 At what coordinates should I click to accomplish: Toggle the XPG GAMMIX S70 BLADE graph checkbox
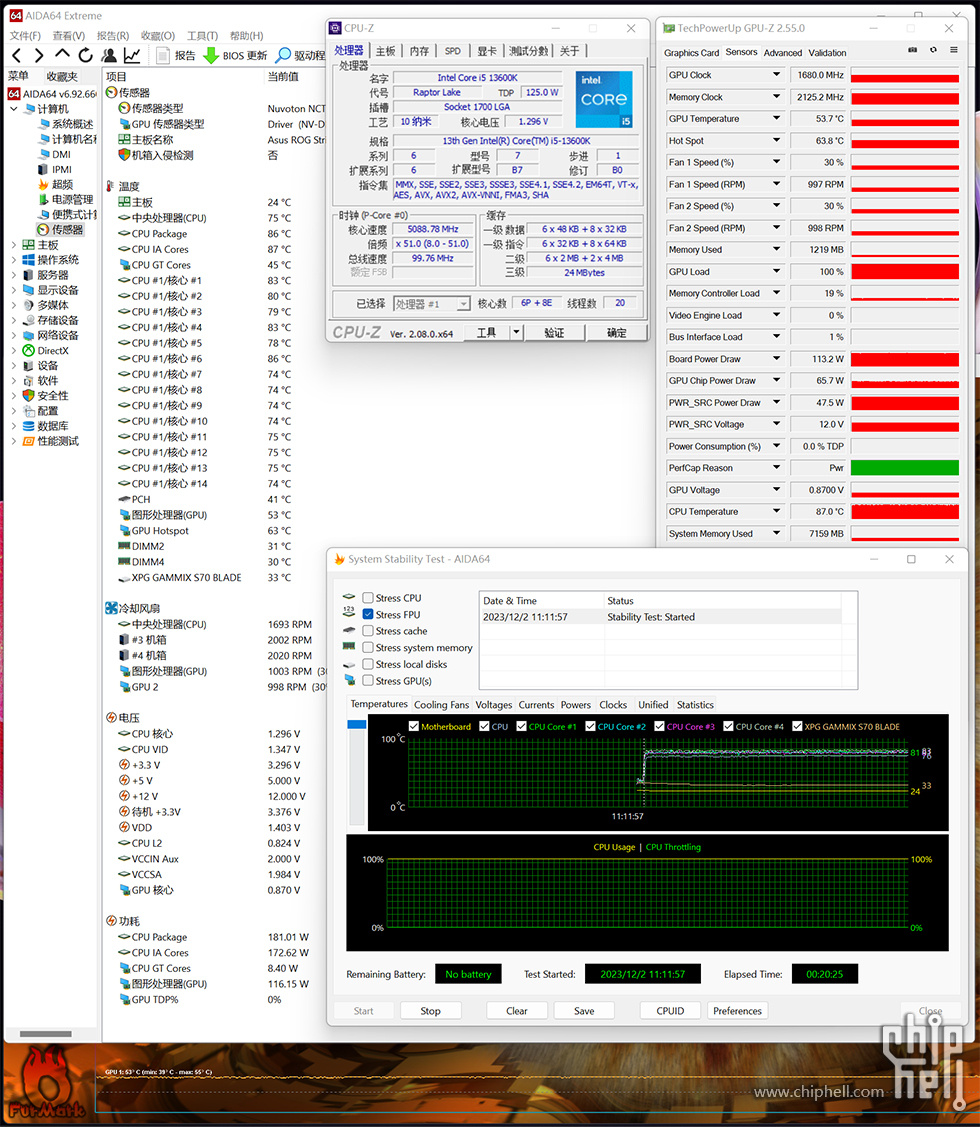pyautogui.click(x=797, y=727)
